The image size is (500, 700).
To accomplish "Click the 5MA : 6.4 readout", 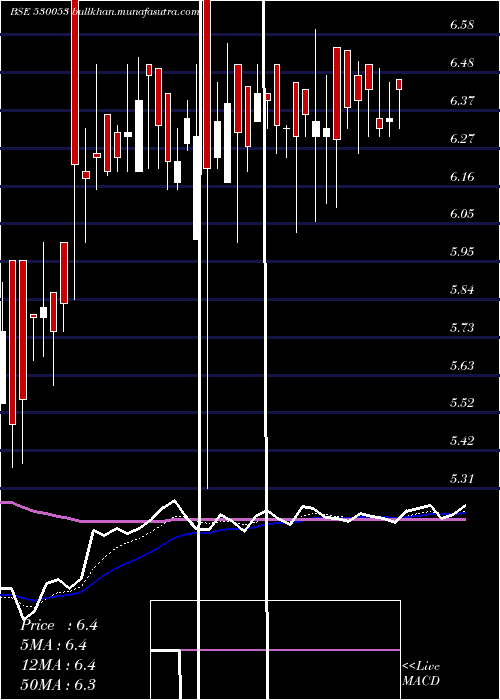I will click(54, 645).
